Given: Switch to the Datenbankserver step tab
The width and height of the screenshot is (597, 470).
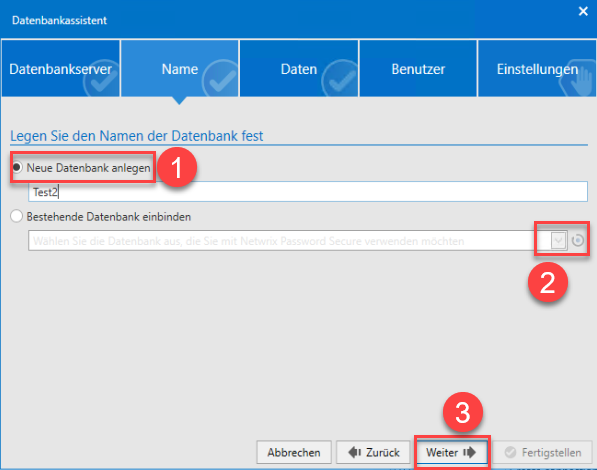Looking at the screenshot, I should [x=61, y=68].
